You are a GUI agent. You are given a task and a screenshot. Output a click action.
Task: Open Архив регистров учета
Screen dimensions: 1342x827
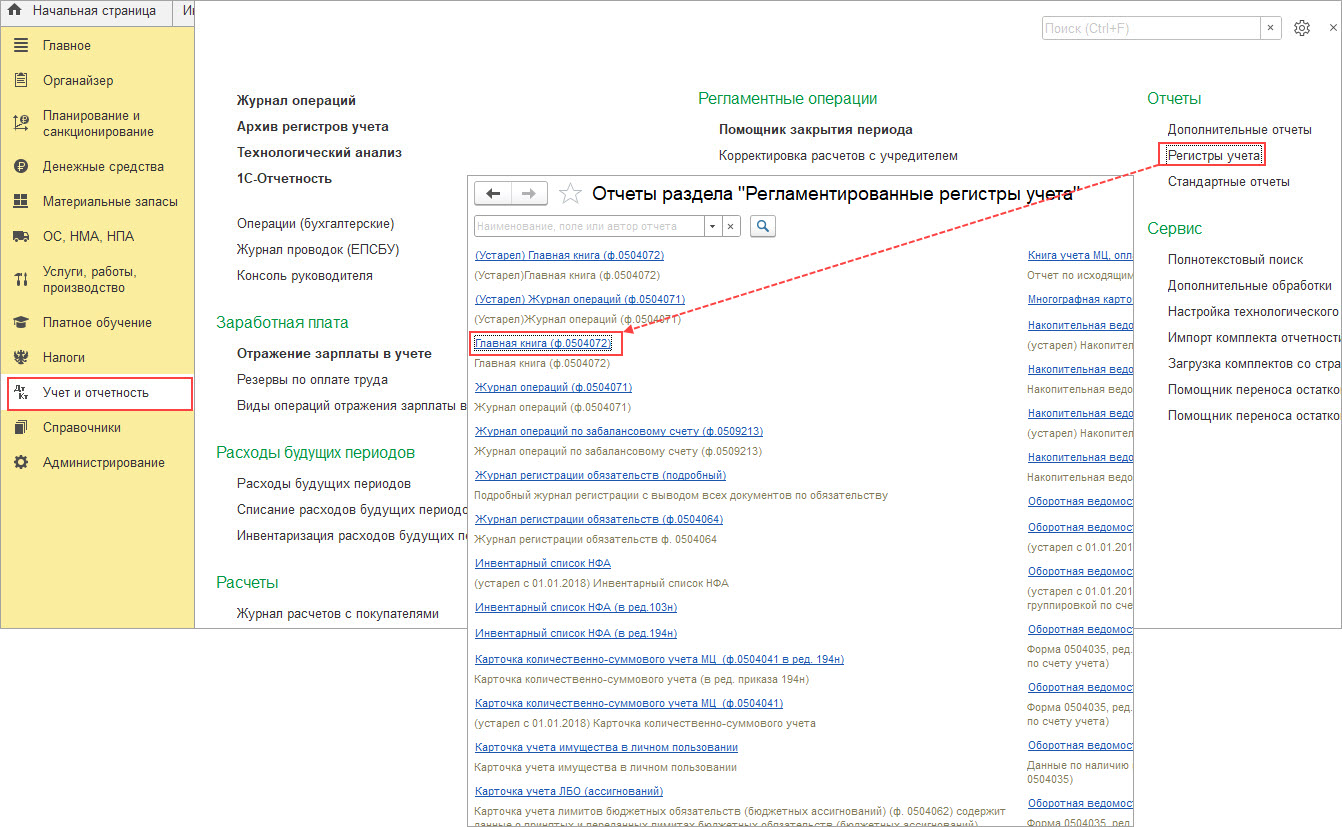[313, 127]
